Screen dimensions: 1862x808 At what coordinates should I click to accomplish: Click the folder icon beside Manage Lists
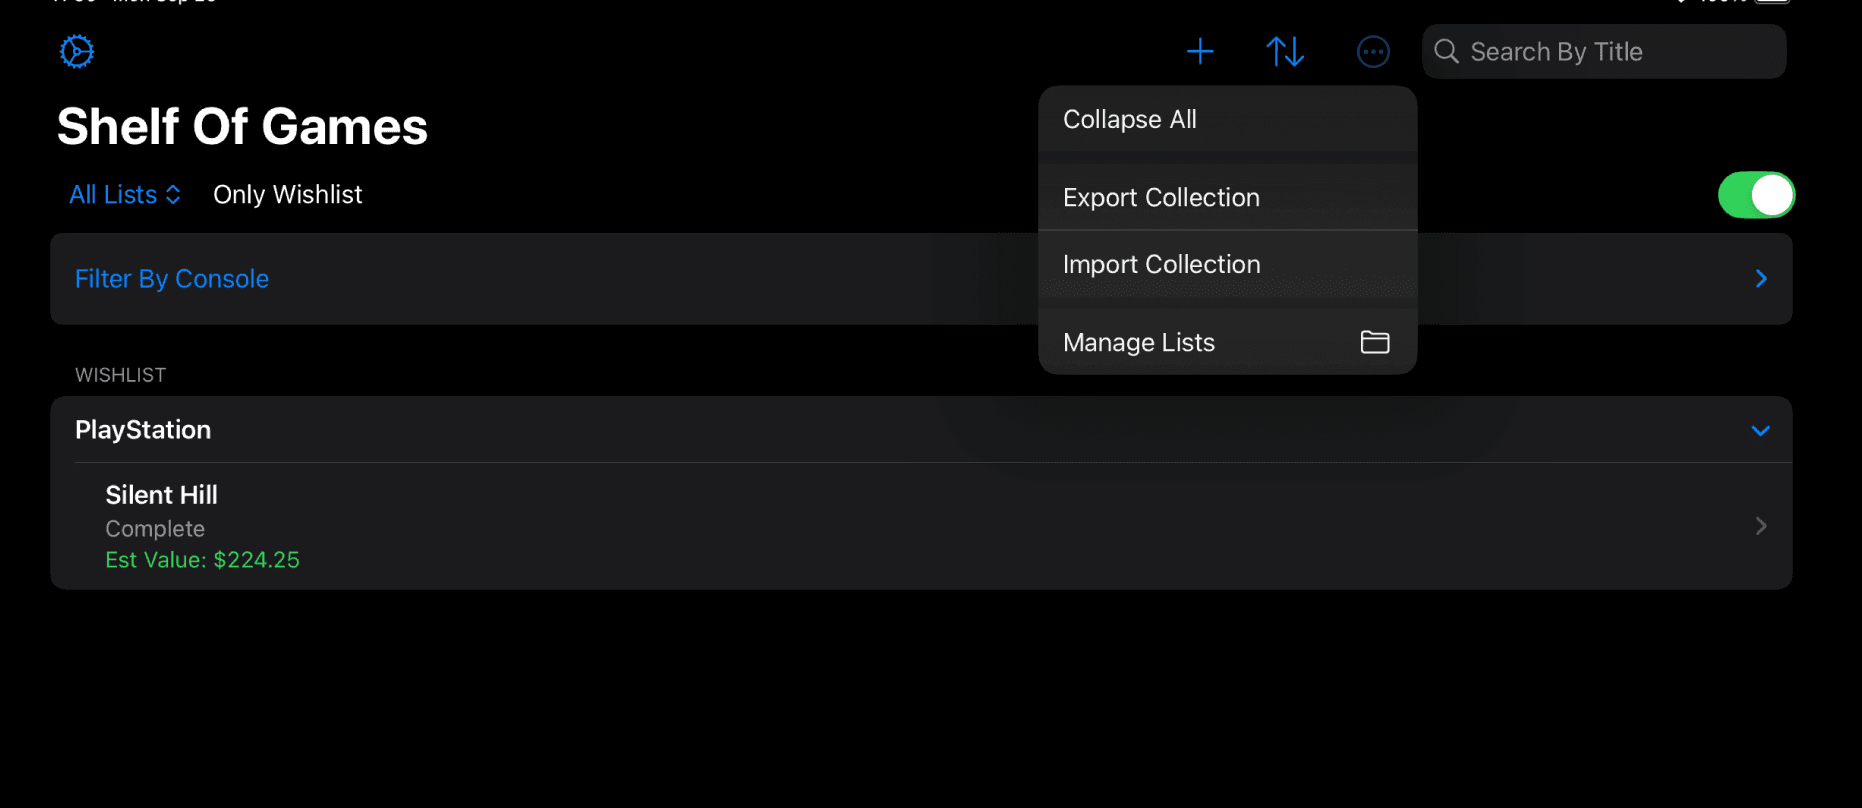[1375, 342]
